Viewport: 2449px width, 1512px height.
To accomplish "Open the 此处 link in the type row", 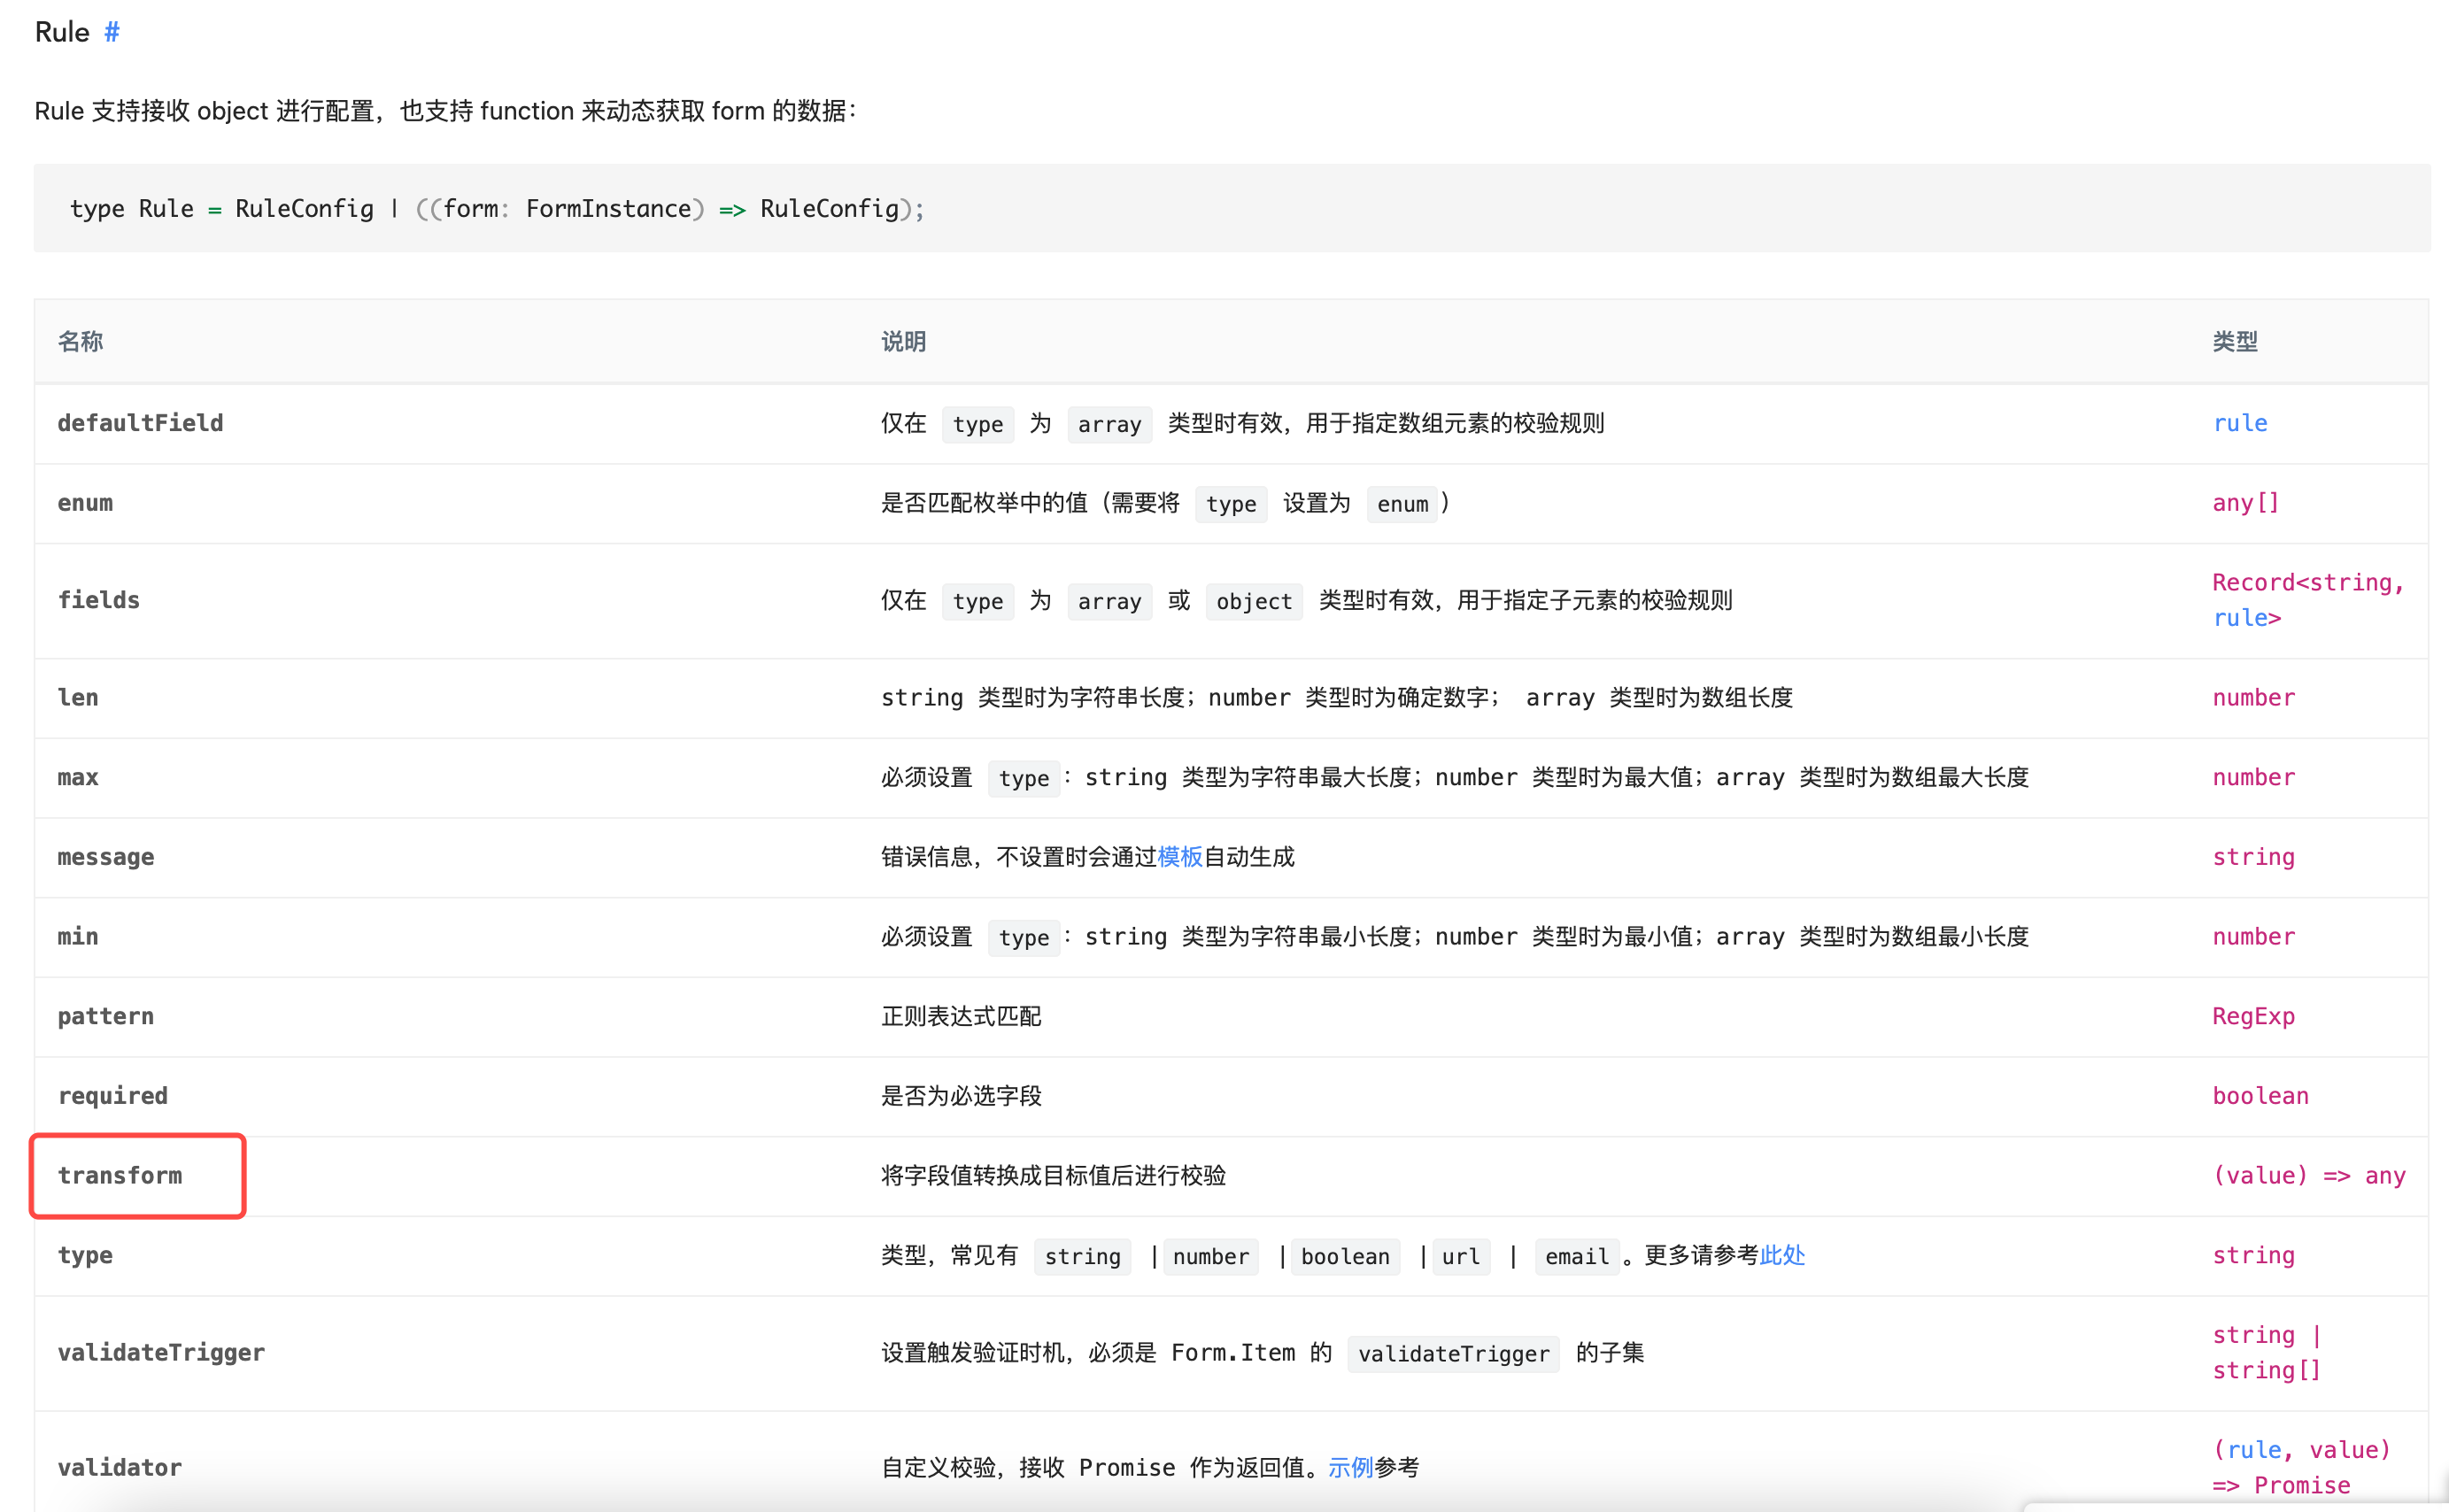I will coord(1782,1256).
